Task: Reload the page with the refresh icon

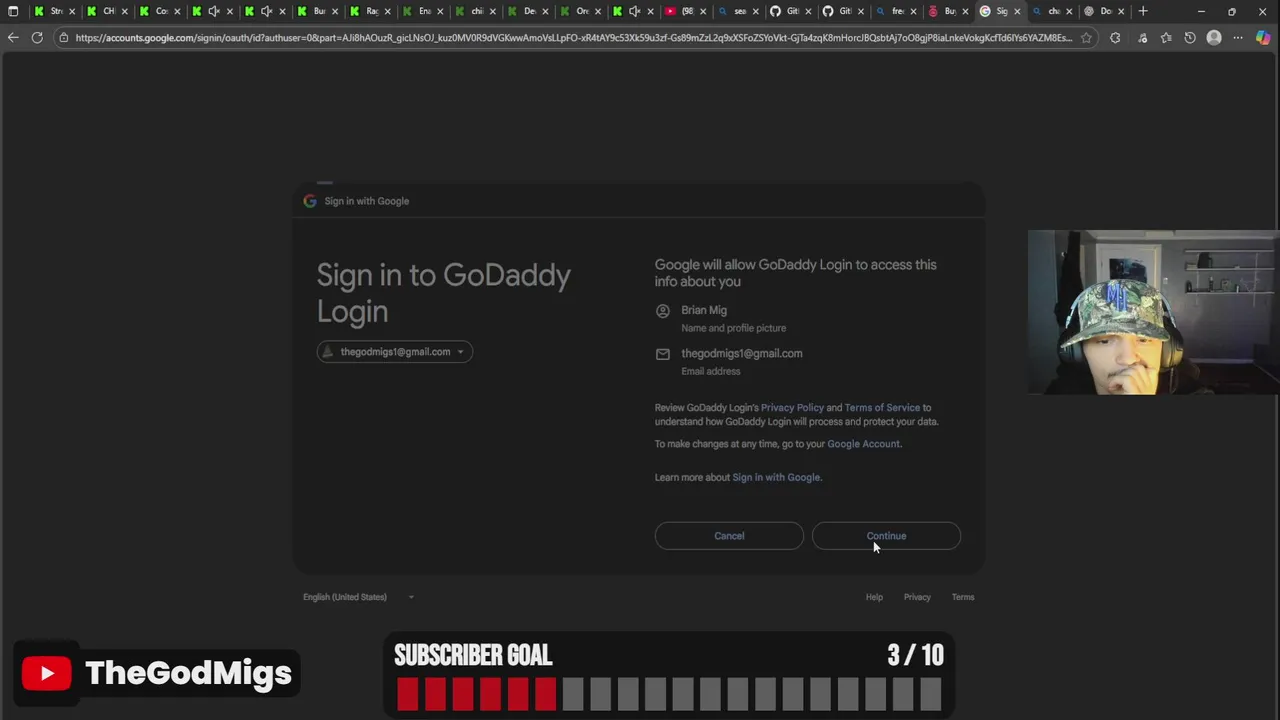Action: [37, 38]
